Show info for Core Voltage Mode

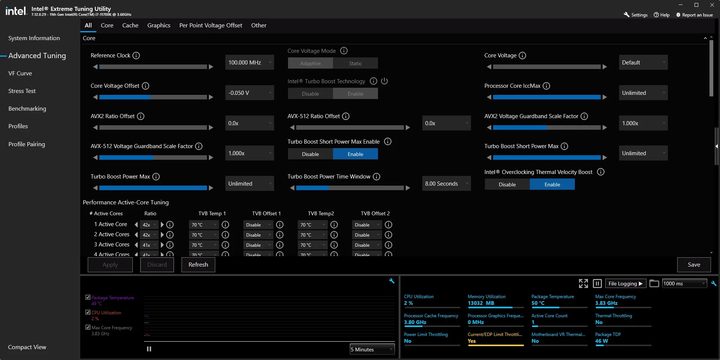click(343, 51)
